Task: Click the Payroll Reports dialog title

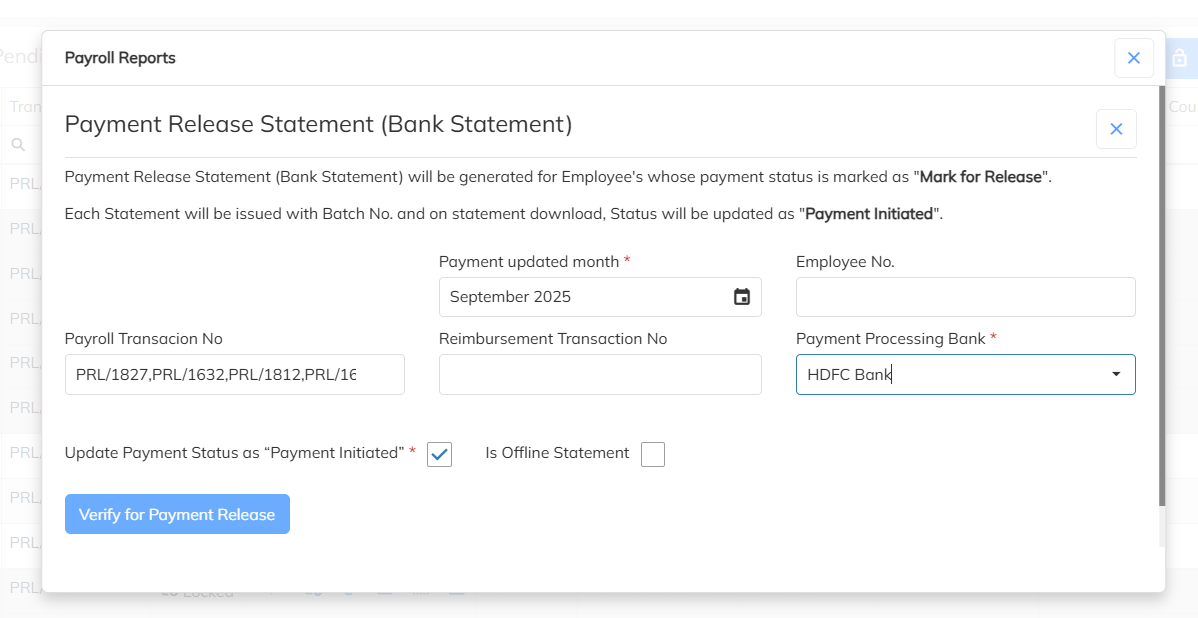Action: point(120,58)
